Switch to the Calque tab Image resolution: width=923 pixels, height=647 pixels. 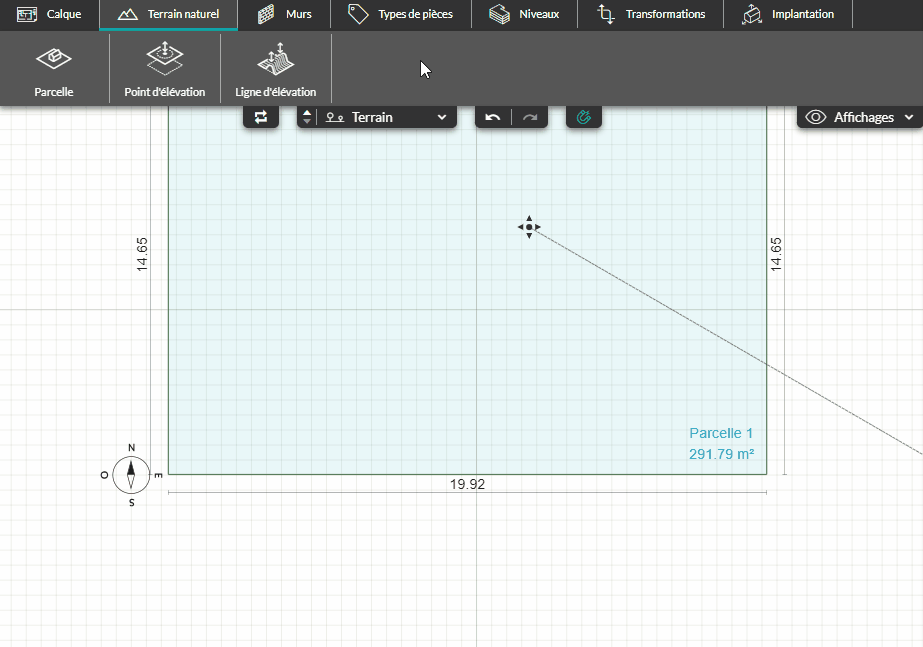[49, 14]
